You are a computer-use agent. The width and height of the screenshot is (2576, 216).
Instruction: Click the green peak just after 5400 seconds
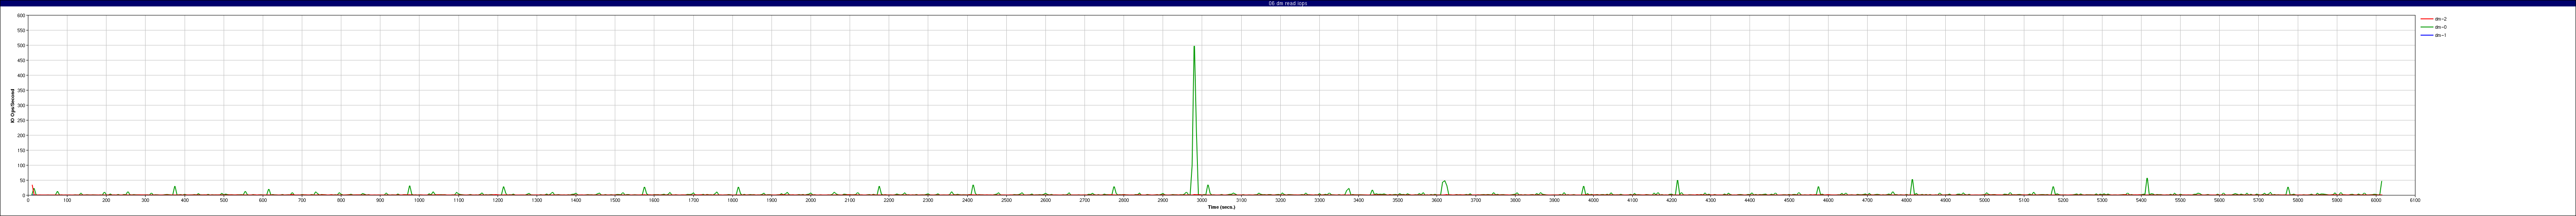coord(2147,179)
